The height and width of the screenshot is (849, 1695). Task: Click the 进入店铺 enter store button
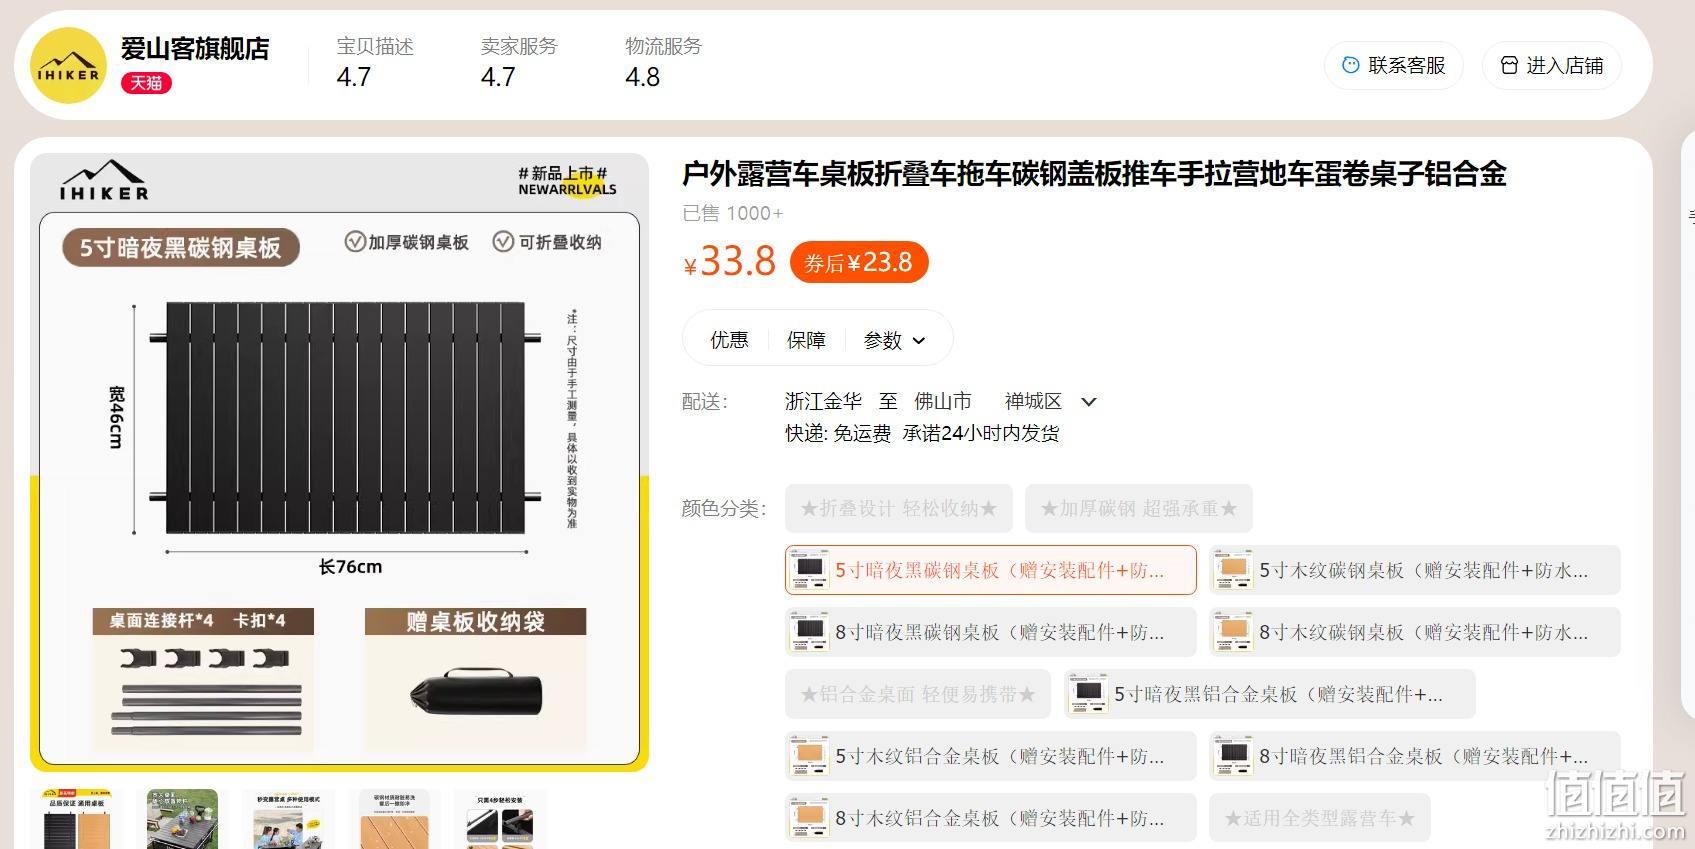tap(1552, 65)
